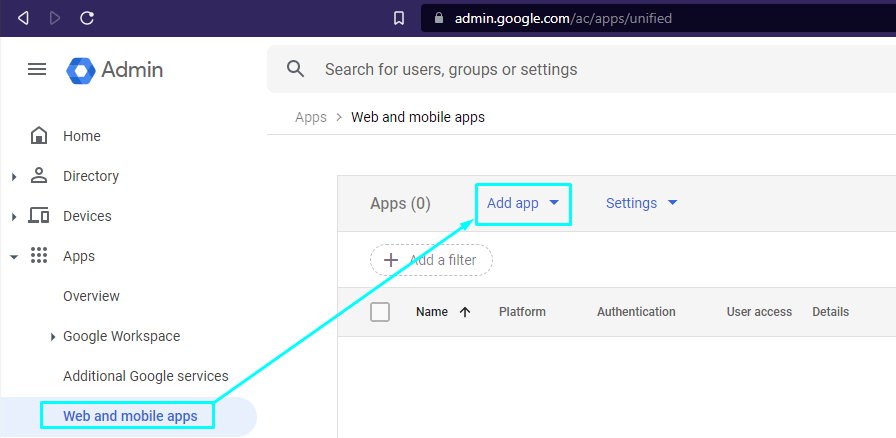Click the Home house icon

[39, 136]
